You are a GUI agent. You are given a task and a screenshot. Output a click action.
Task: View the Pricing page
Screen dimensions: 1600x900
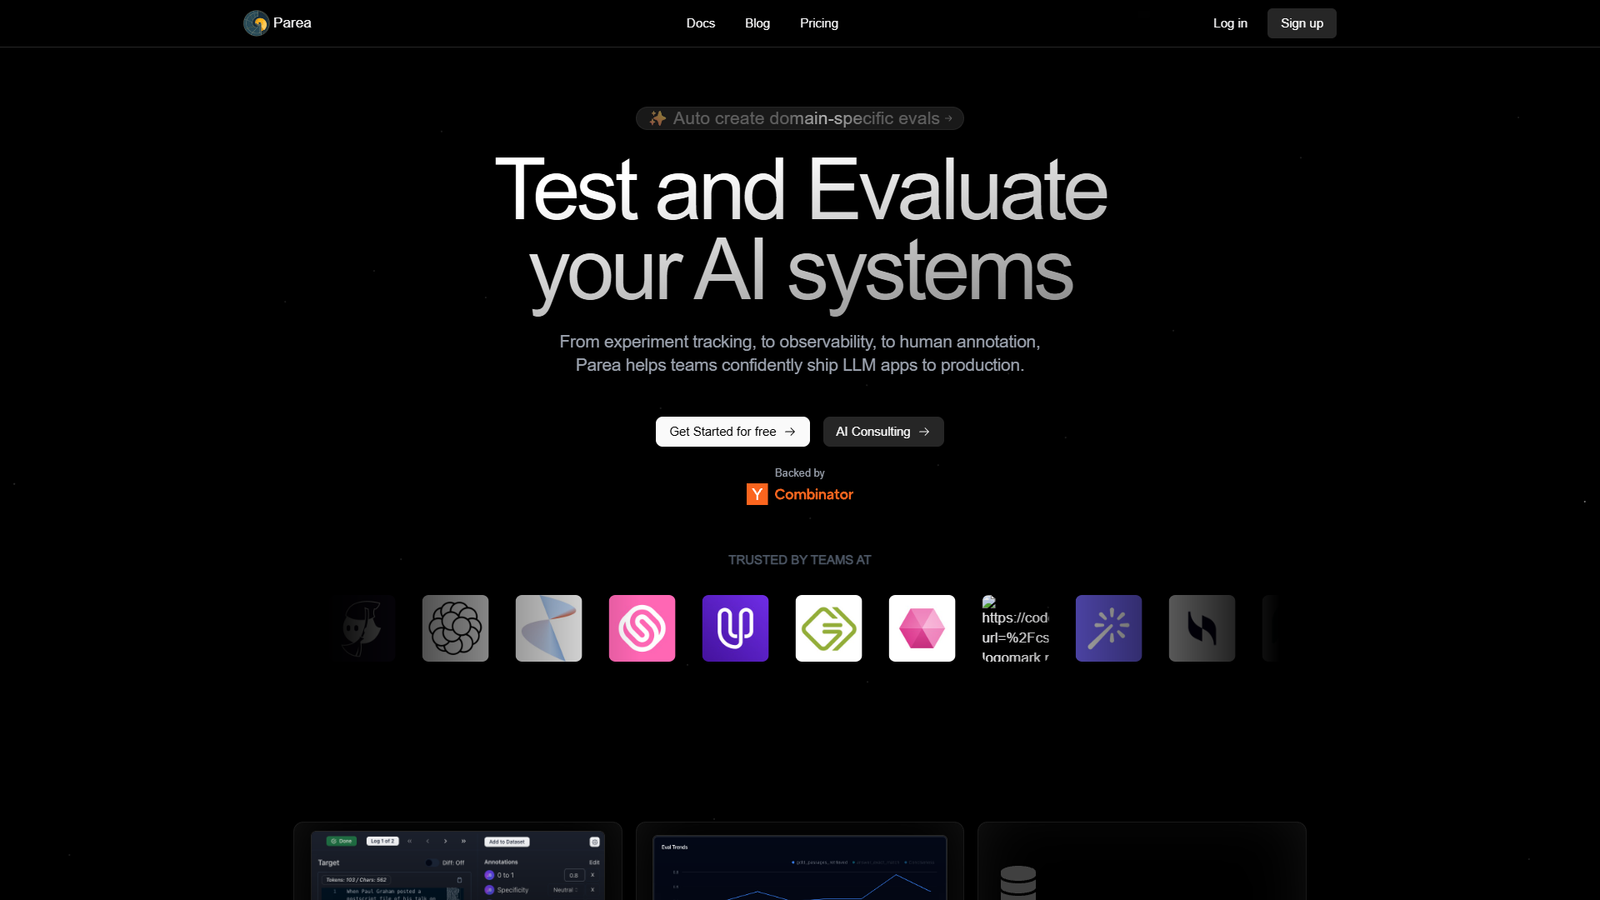819,23
